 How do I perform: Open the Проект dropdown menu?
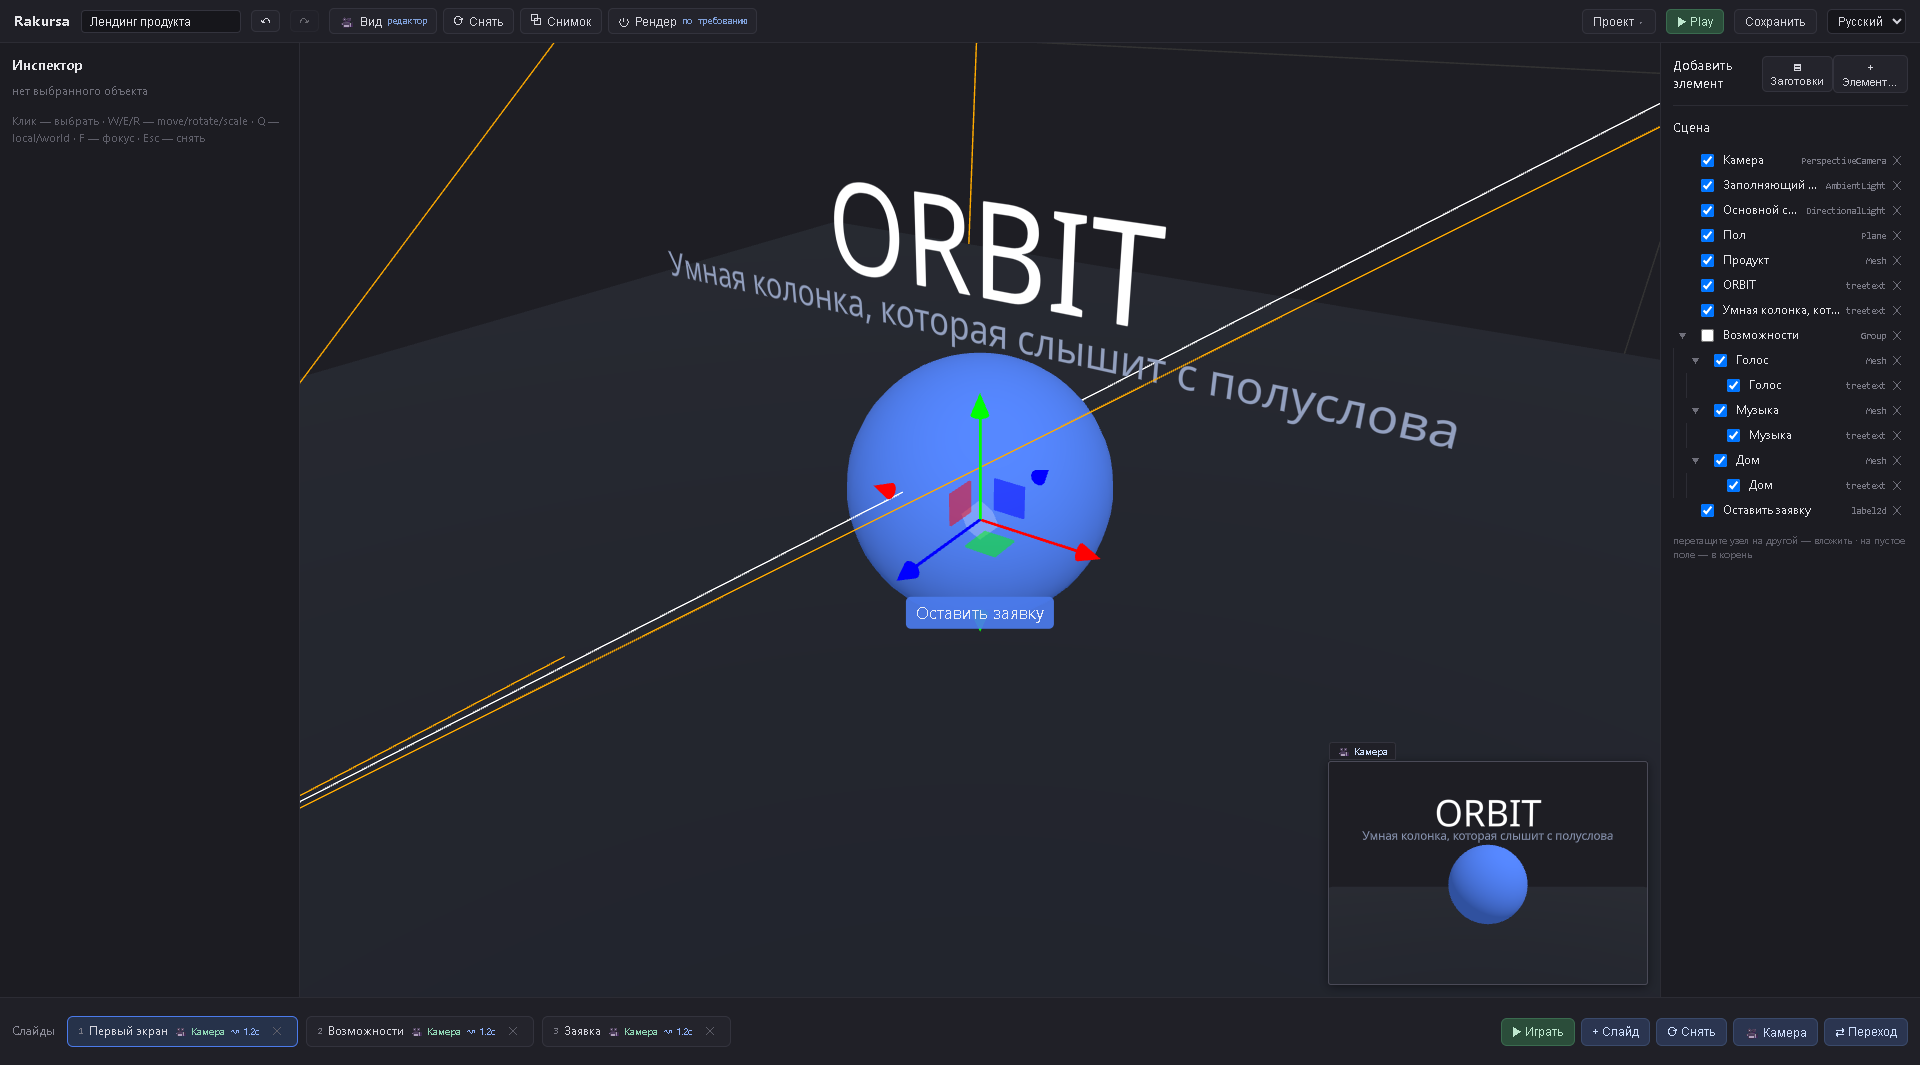click(1618, 21)
